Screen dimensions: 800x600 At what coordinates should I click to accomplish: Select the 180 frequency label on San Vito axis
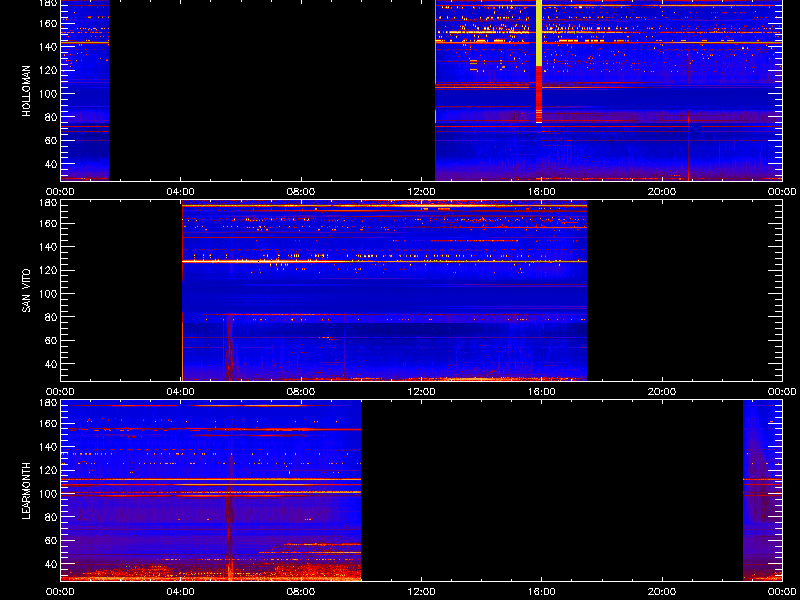[x=48, y=203]
